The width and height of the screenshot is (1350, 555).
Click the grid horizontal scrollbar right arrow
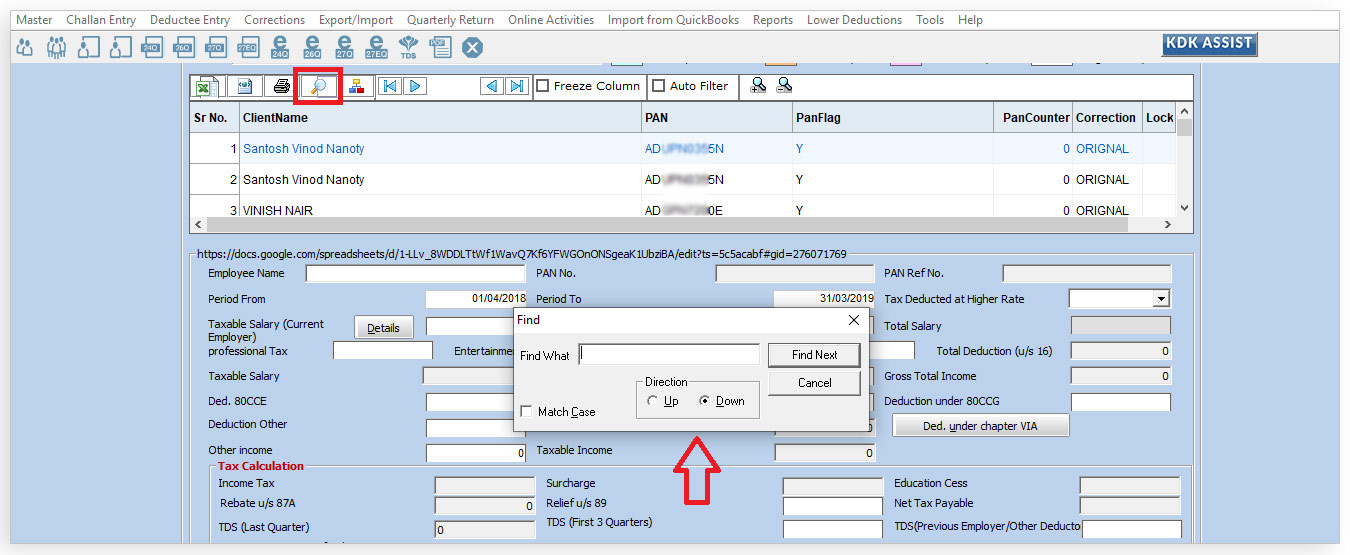point(1169,226)
